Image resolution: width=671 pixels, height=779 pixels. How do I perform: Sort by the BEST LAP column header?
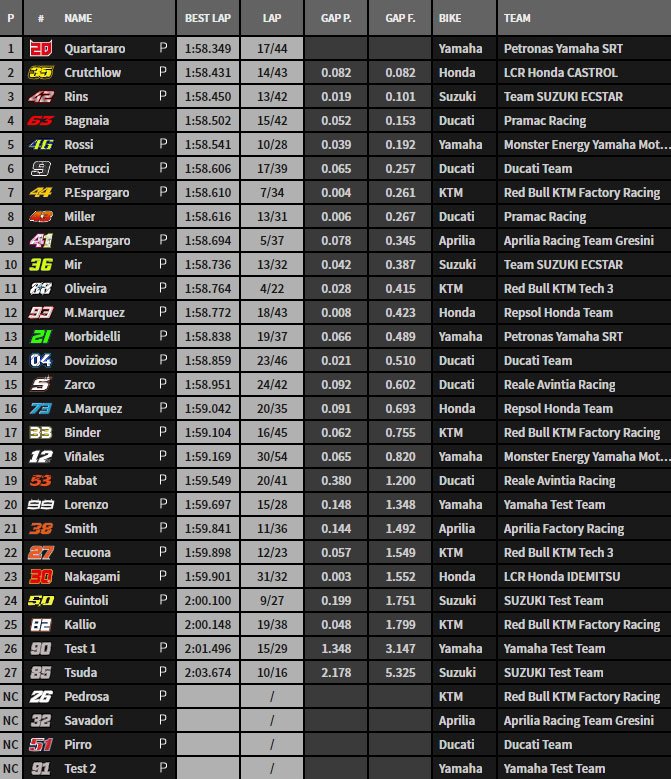click(207, 18)
